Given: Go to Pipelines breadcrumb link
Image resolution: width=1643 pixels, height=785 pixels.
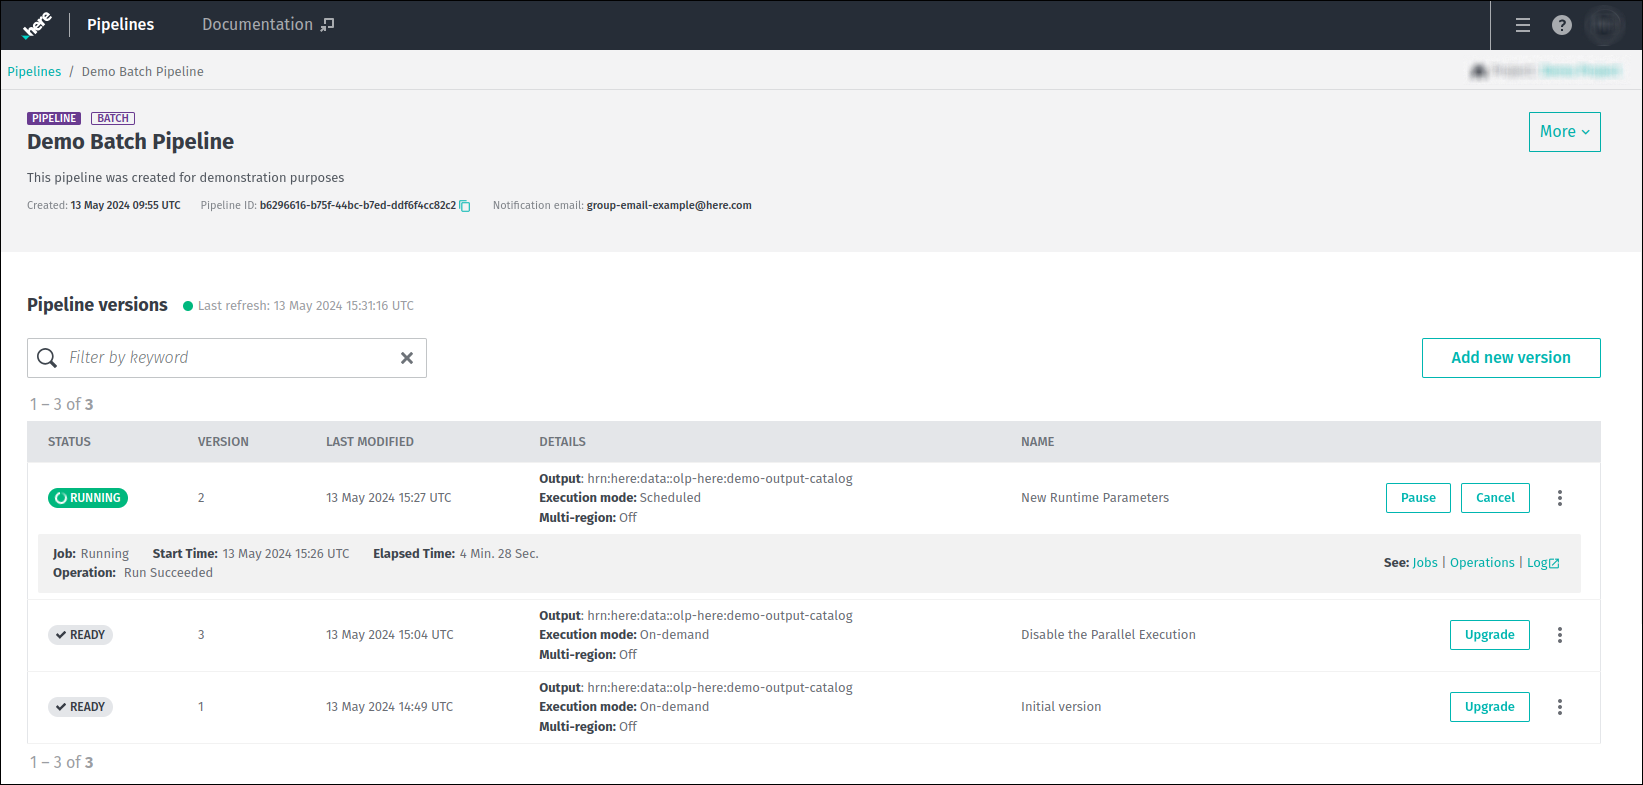Looking at the screenshot, I should tap(34, 72).
